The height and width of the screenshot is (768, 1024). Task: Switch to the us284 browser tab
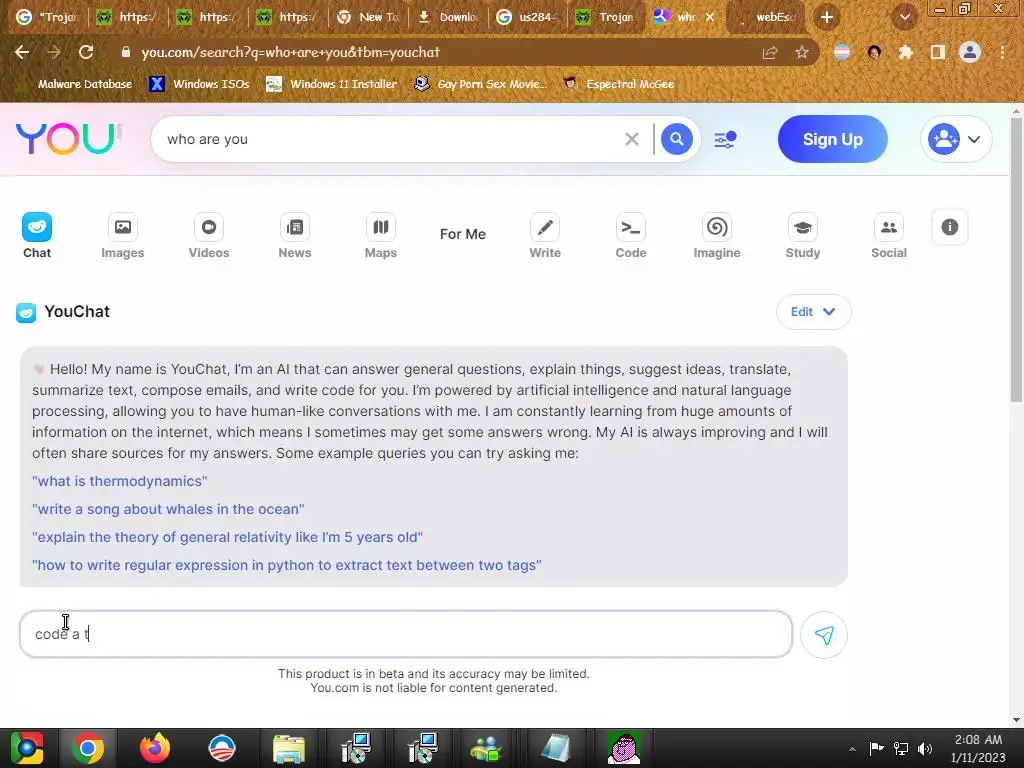528,17
